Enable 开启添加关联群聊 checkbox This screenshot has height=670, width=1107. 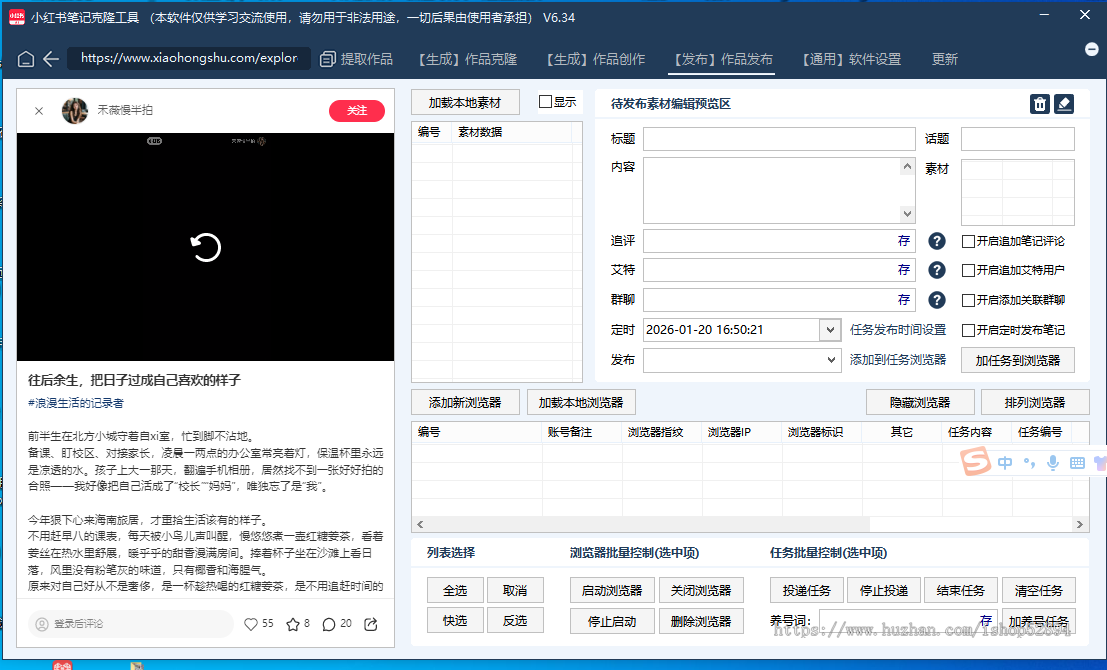coord(969,301)
